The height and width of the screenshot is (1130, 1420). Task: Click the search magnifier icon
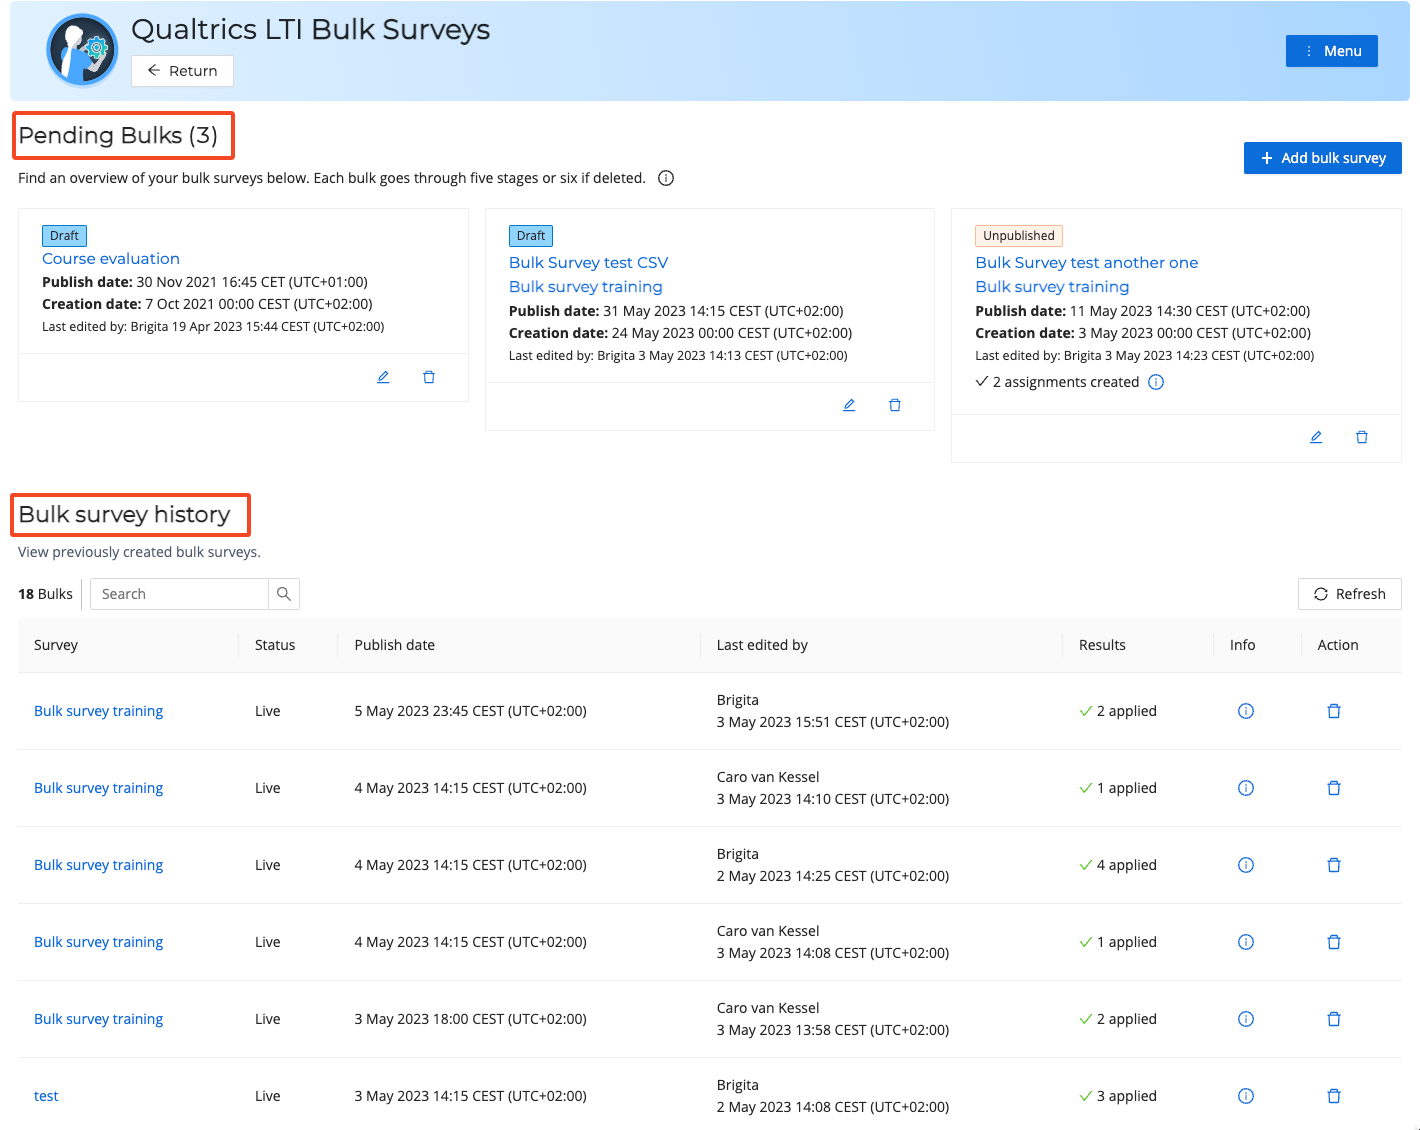pos(284,594)
